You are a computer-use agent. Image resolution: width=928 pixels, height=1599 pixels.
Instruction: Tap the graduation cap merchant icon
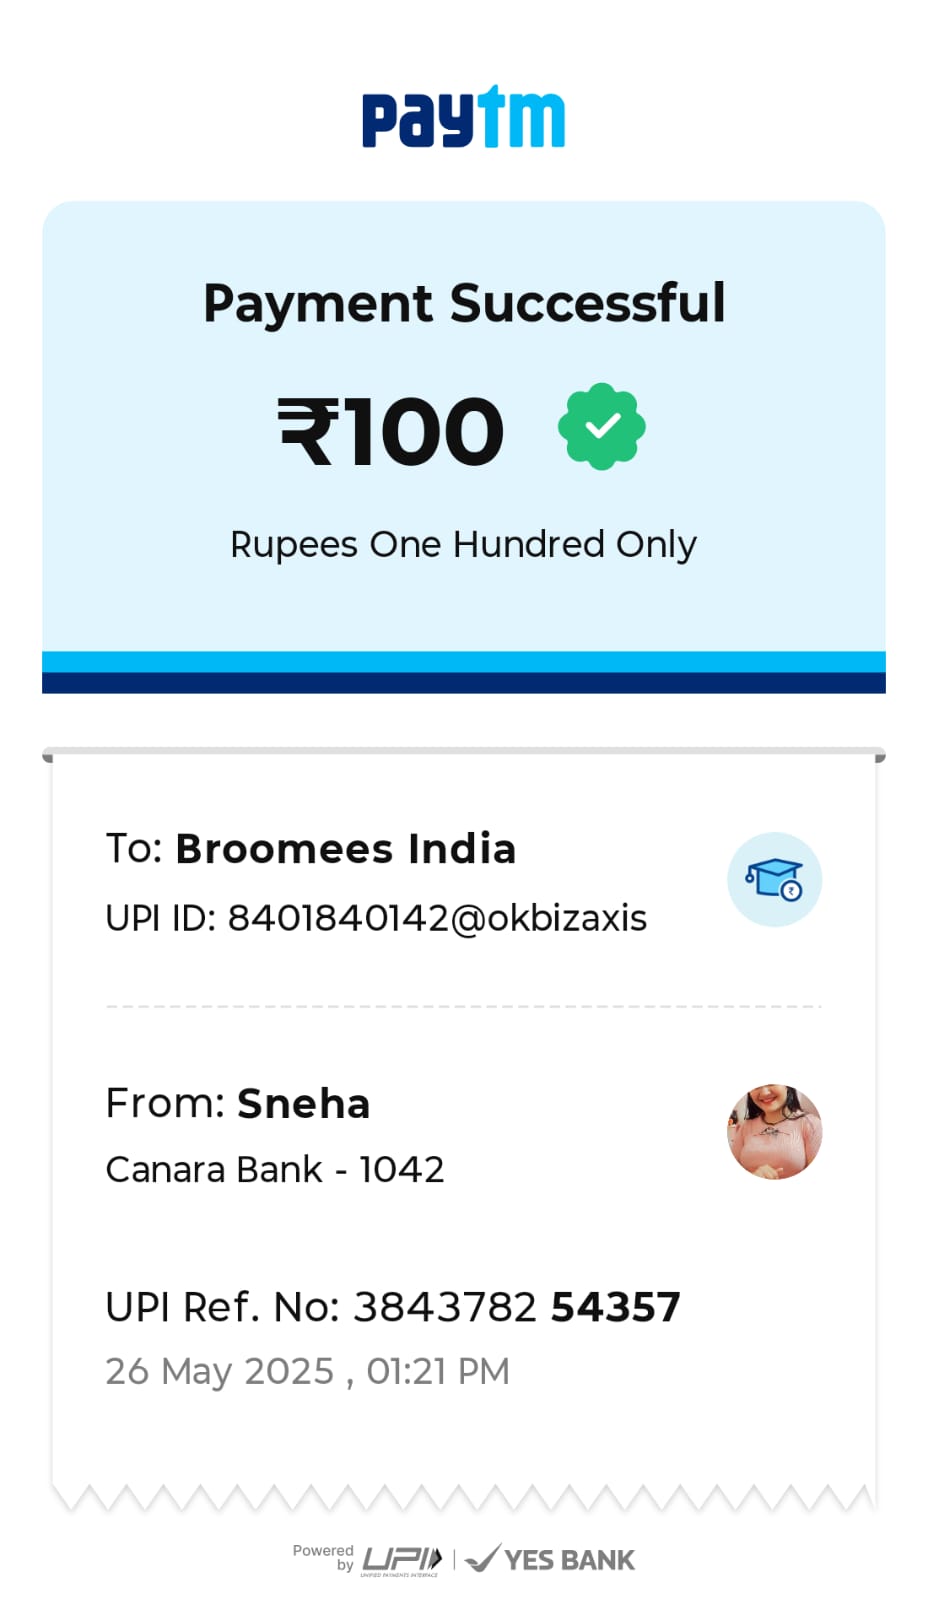click(774, 879)
